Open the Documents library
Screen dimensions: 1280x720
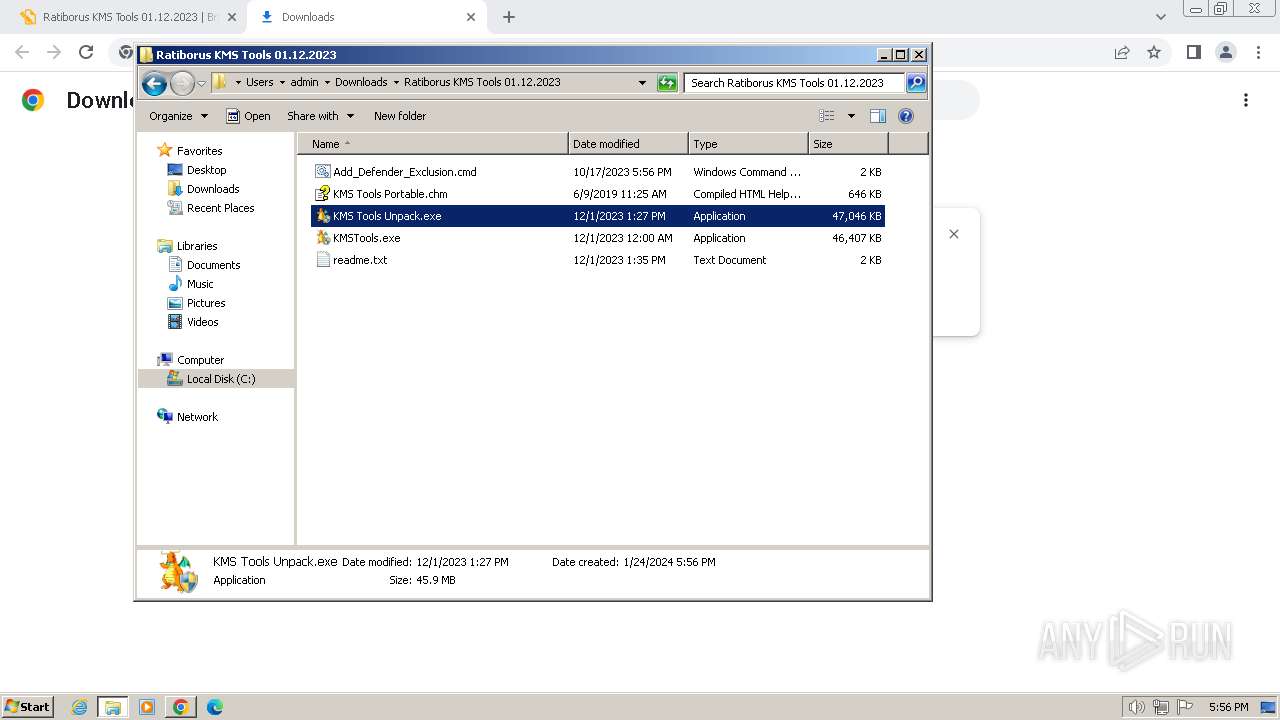[213, 265]
